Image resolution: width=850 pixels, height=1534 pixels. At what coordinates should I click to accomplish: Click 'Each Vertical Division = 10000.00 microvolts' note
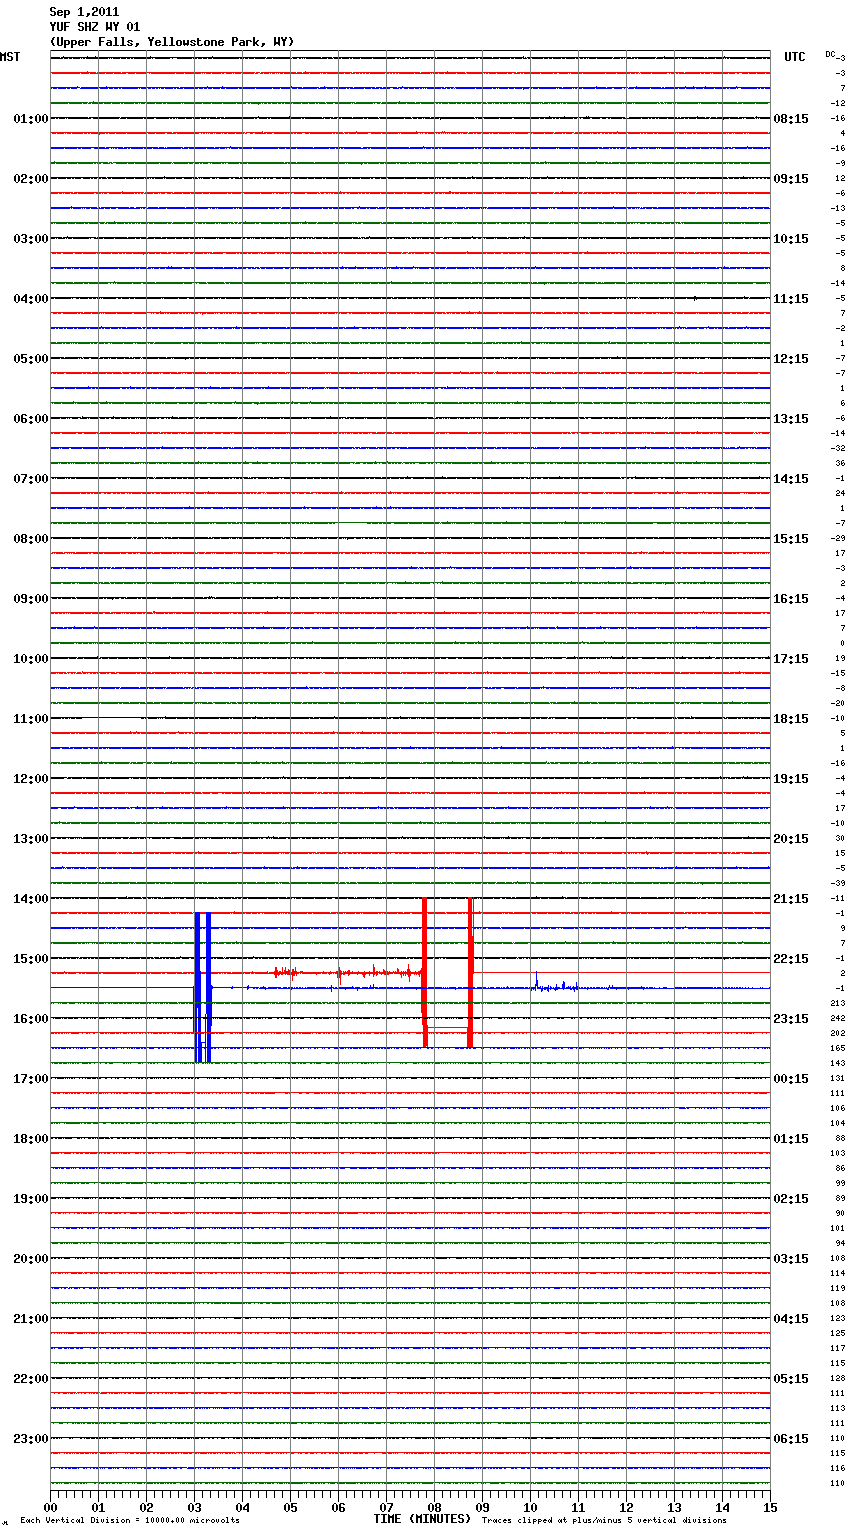click(x=130, y=1521)
